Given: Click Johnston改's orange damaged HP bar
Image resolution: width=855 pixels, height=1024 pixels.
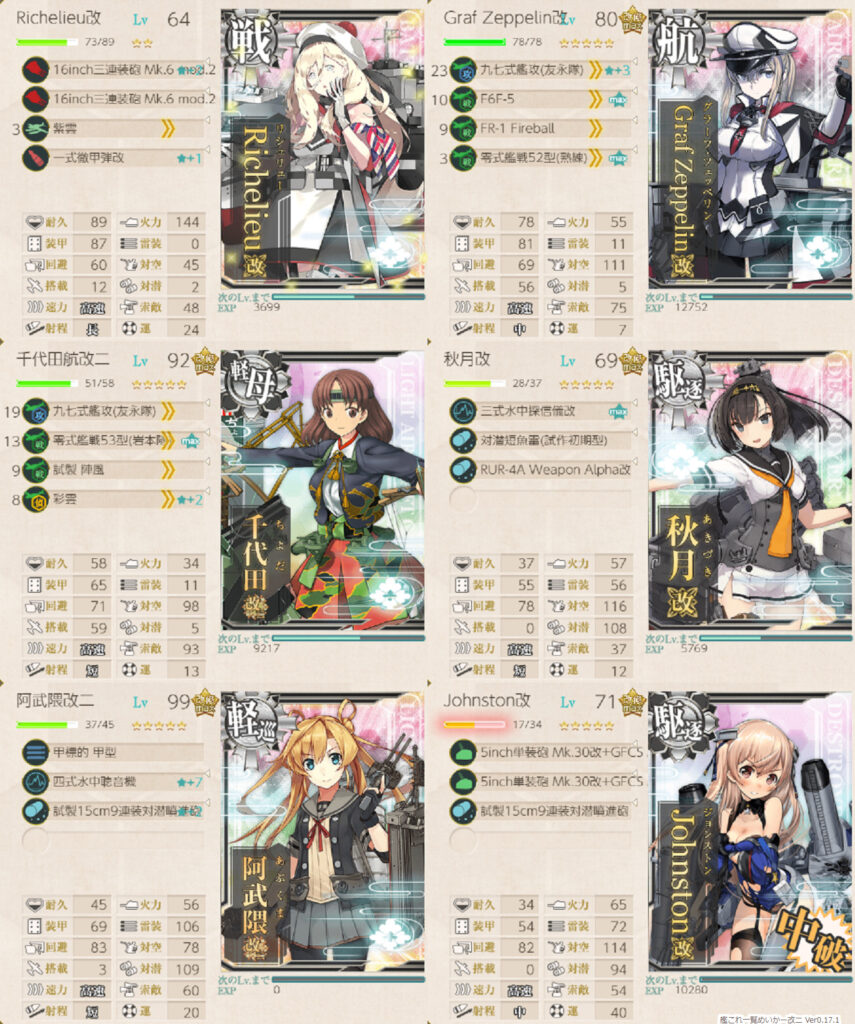Looking at the screenshot, I should [x=474, y=724].
